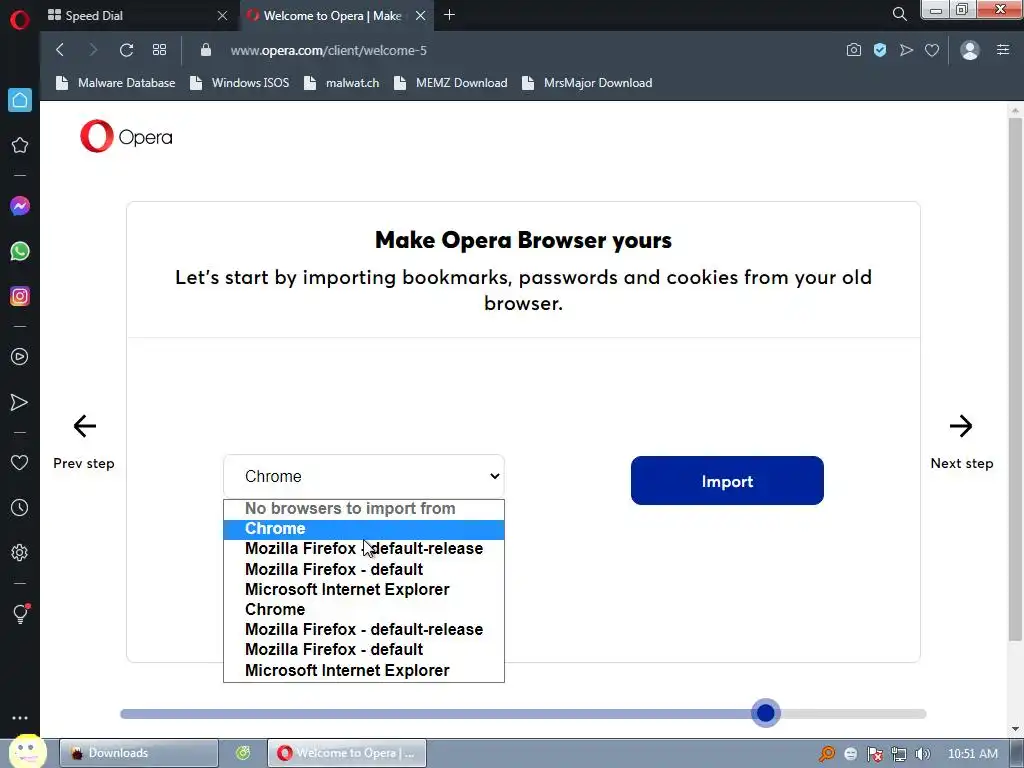The height and width of the screenshot is (768, 1024).
Task: Open Bookmarks star in sidebar
Action: [20, 145]
